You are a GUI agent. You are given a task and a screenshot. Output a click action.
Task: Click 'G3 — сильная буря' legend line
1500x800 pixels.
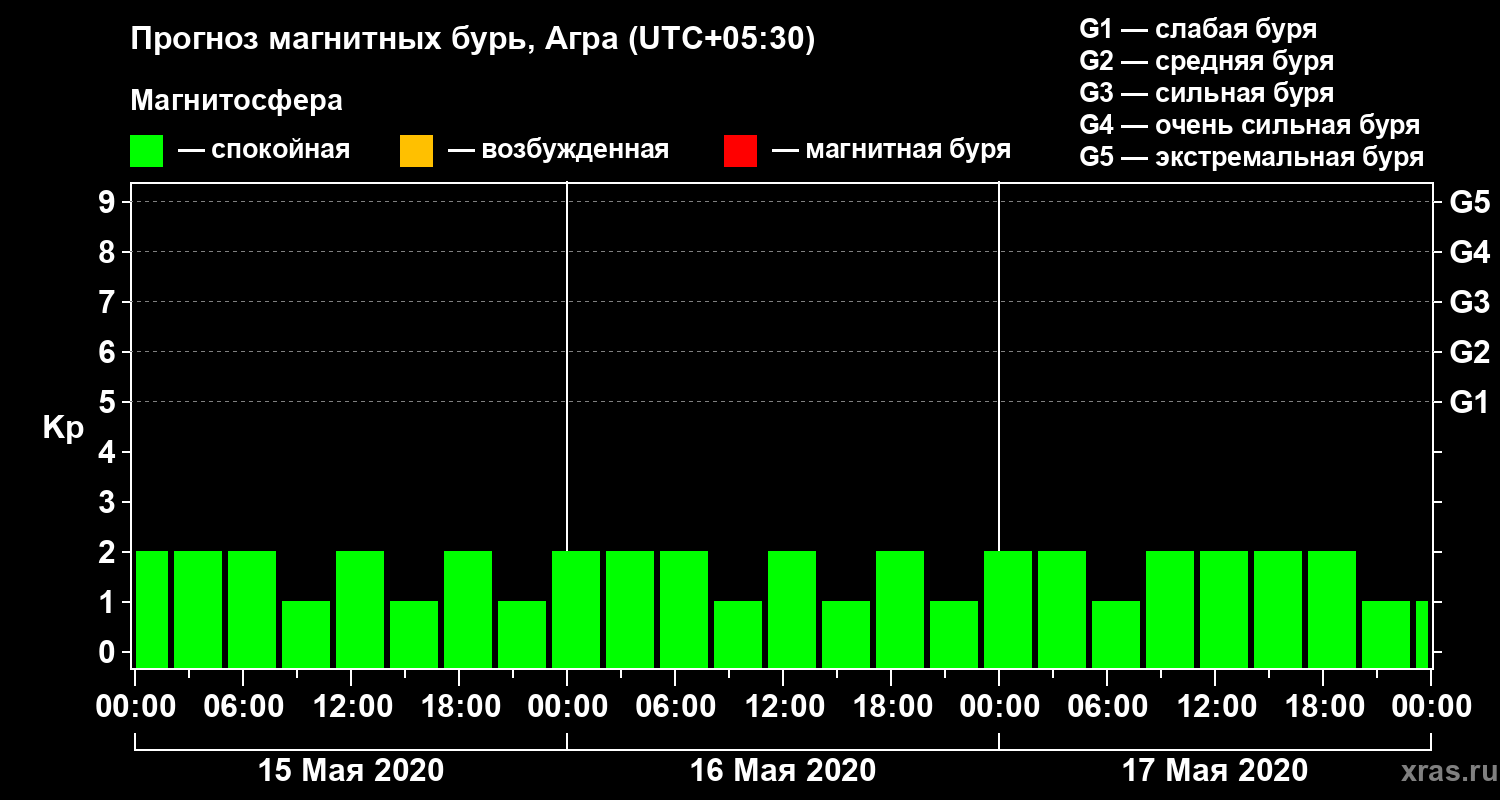point(1206,93)
